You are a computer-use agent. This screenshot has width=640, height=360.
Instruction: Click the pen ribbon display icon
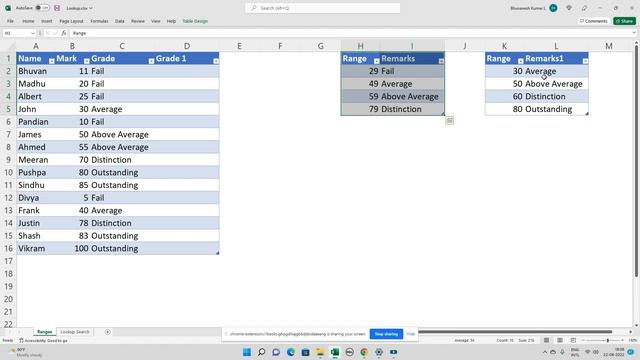[584, 8]
